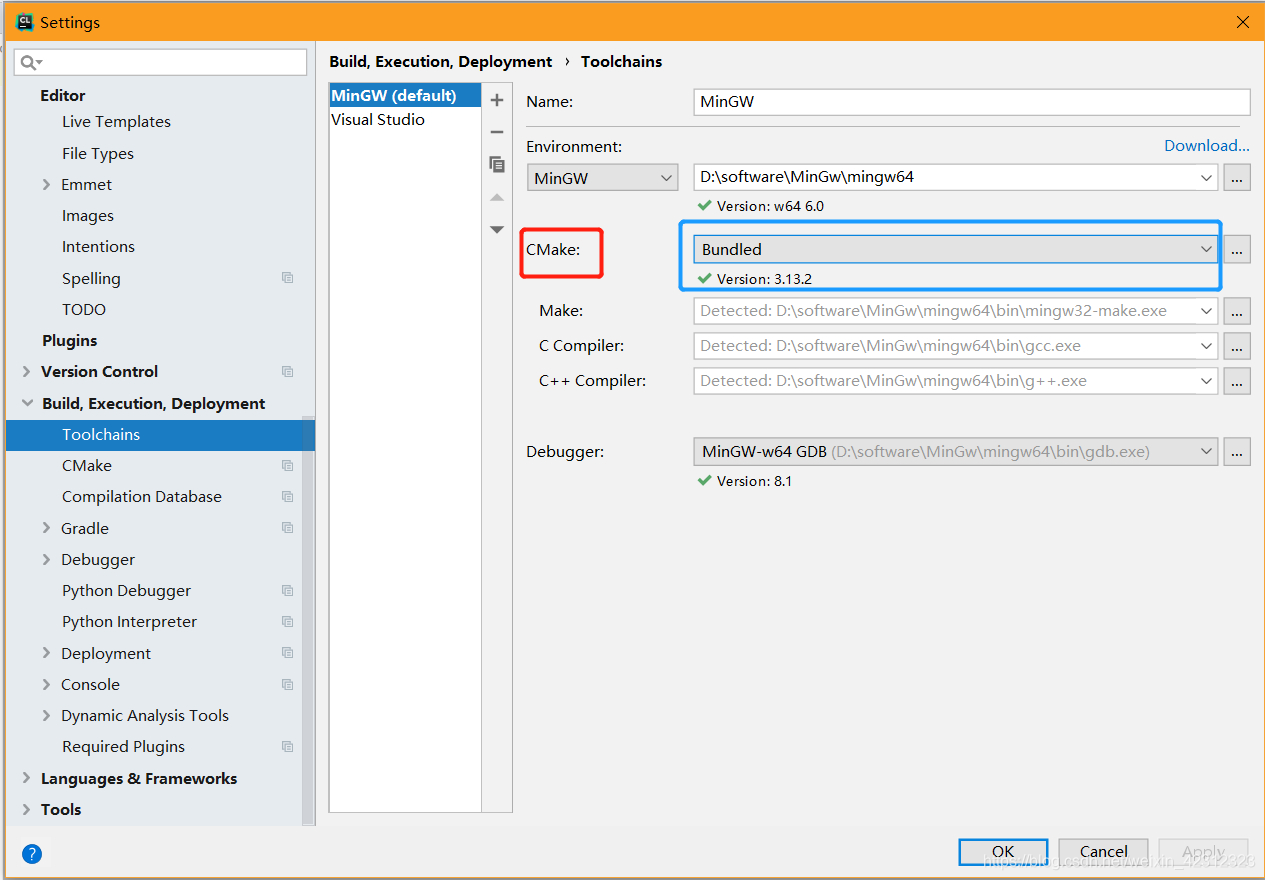Click project-level icon next to Gradle
Image resolution: width=1265 pixels, height=880 pixels.
click(288, 528)
